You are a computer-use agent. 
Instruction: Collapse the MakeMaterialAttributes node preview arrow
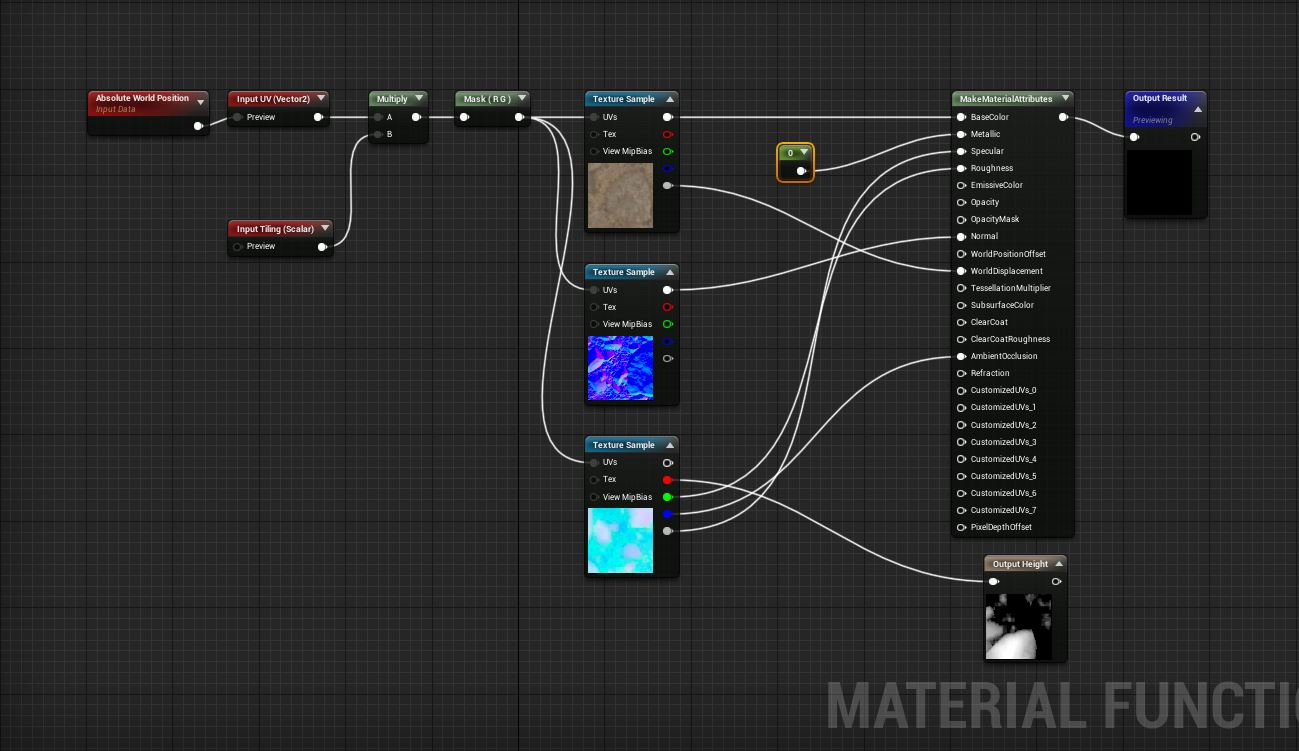coord(1065,99)
